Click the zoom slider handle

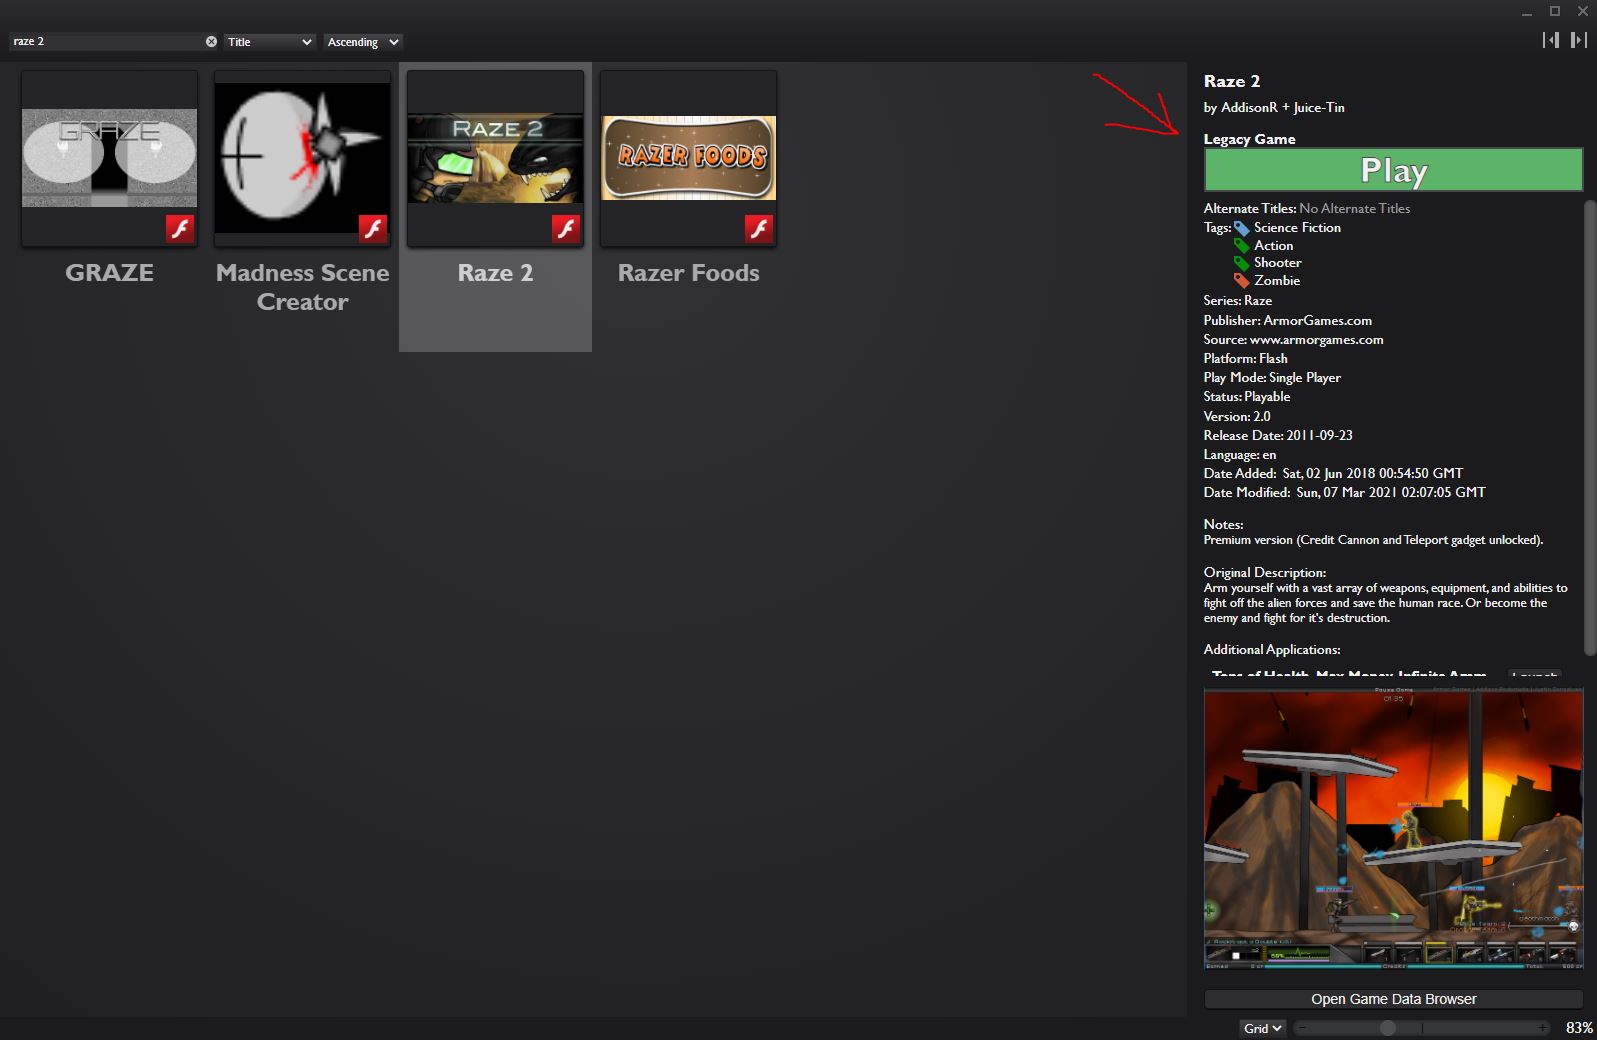1388,1028
